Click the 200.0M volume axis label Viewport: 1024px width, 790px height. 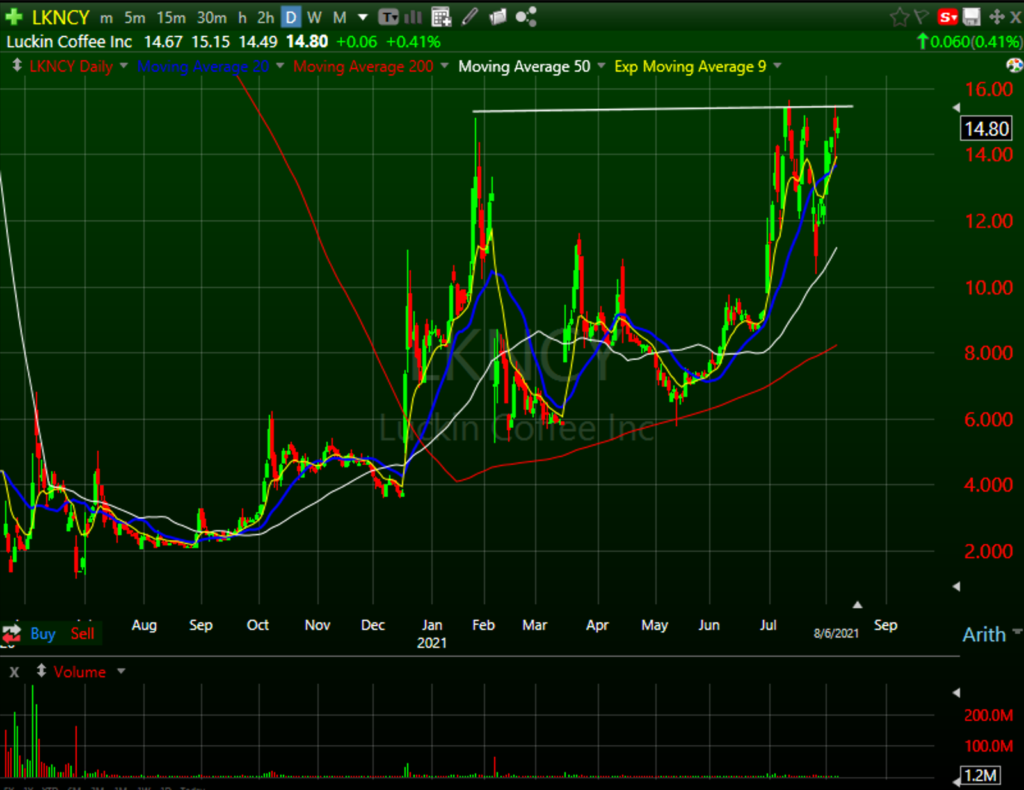pos(988,716)
